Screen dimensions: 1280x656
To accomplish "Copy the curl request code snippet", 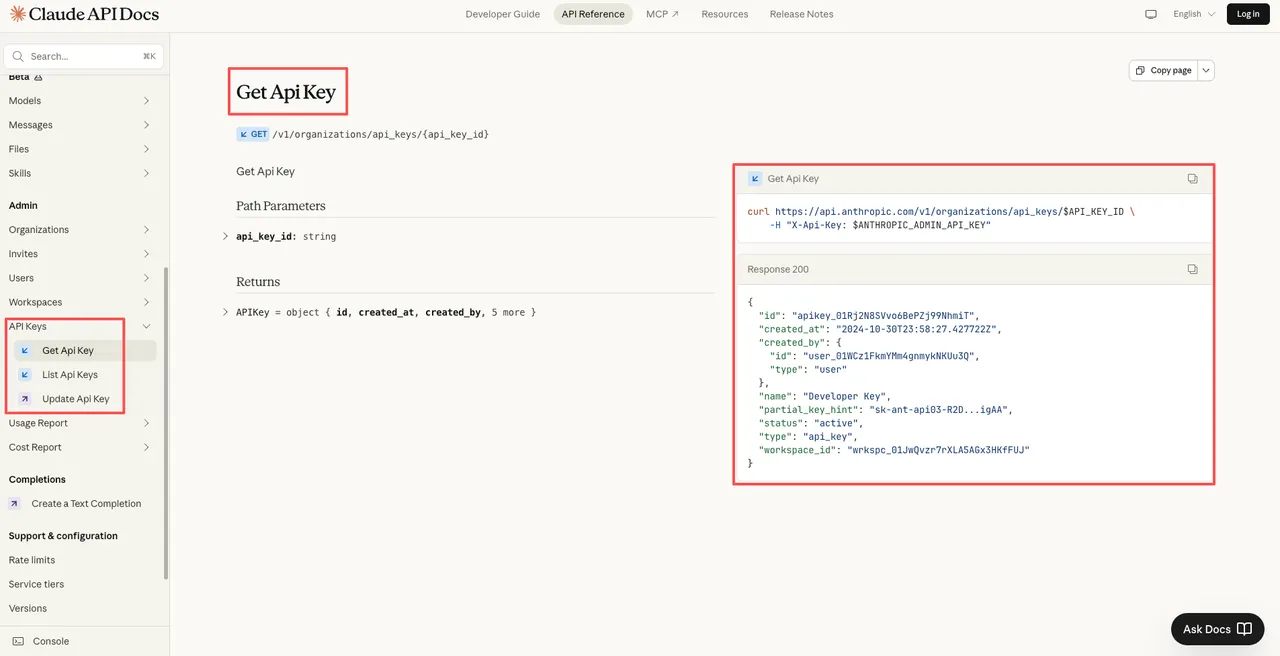I will (x=1192, y=179).
